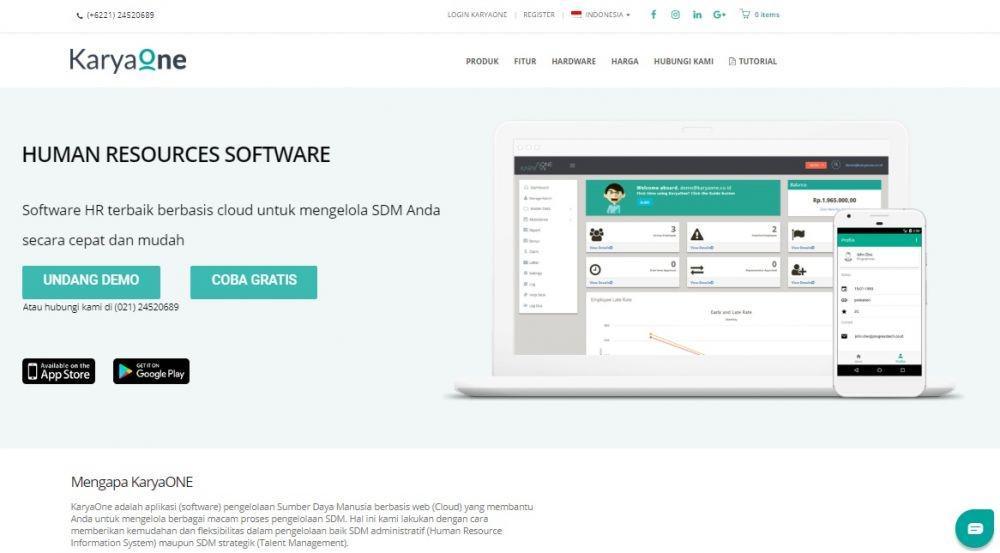
Task: Click text 'Atau hubungi kami di (021) 24520689'
Action: pyautogui.click(x=101, y=307)
